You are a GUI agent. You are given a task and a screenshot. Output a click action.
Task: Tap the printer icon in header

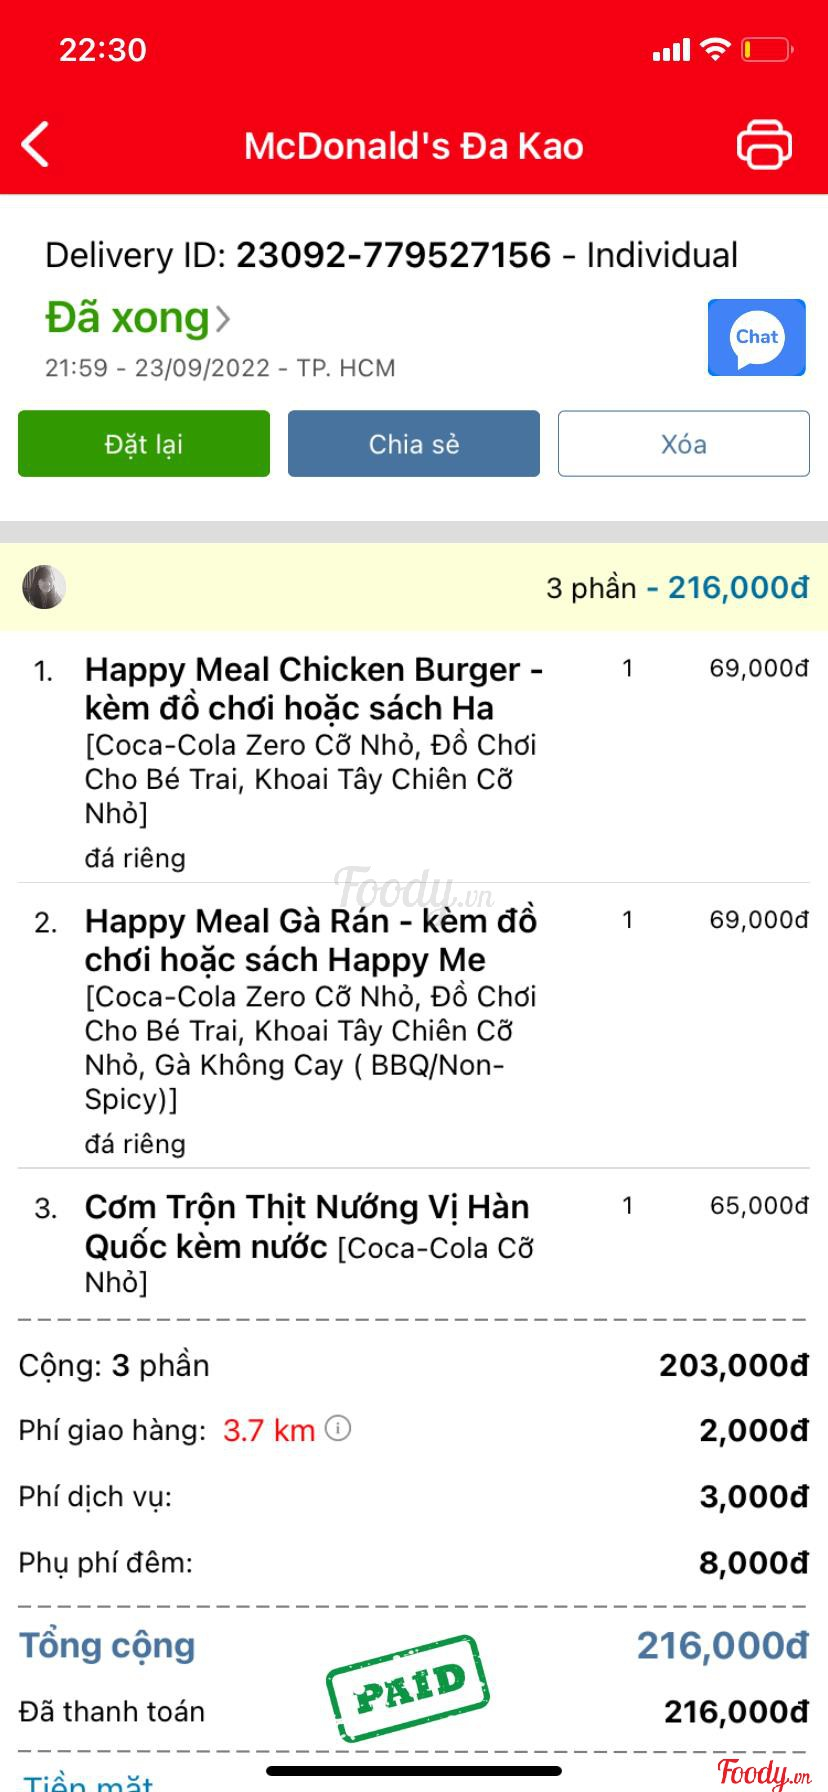pos(764,145)
